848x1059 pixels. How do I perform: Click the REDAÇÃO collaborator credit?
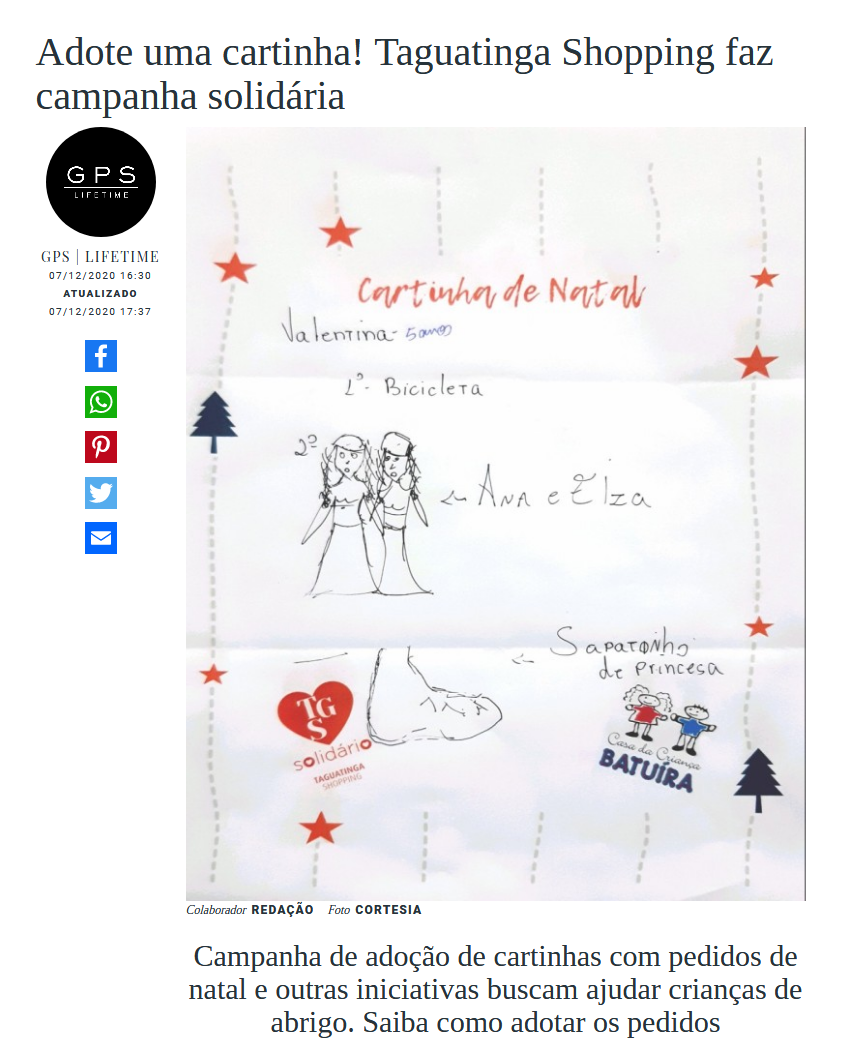click(x=282, y=910)
